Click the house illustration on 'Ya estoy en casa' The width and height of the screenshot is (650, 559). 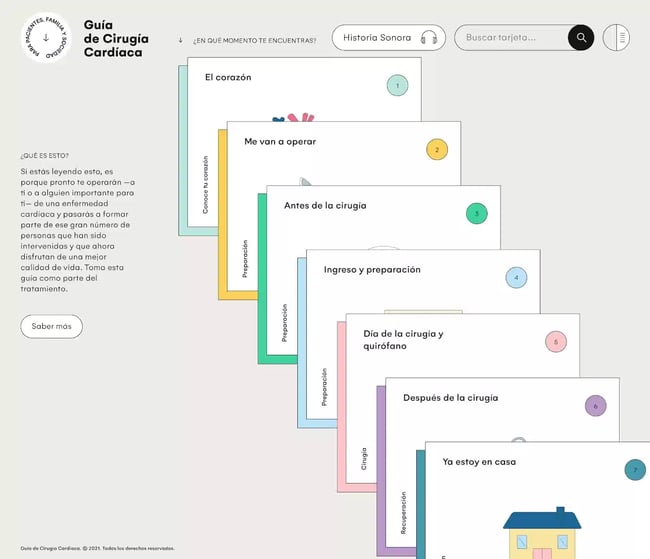(542, 533)
